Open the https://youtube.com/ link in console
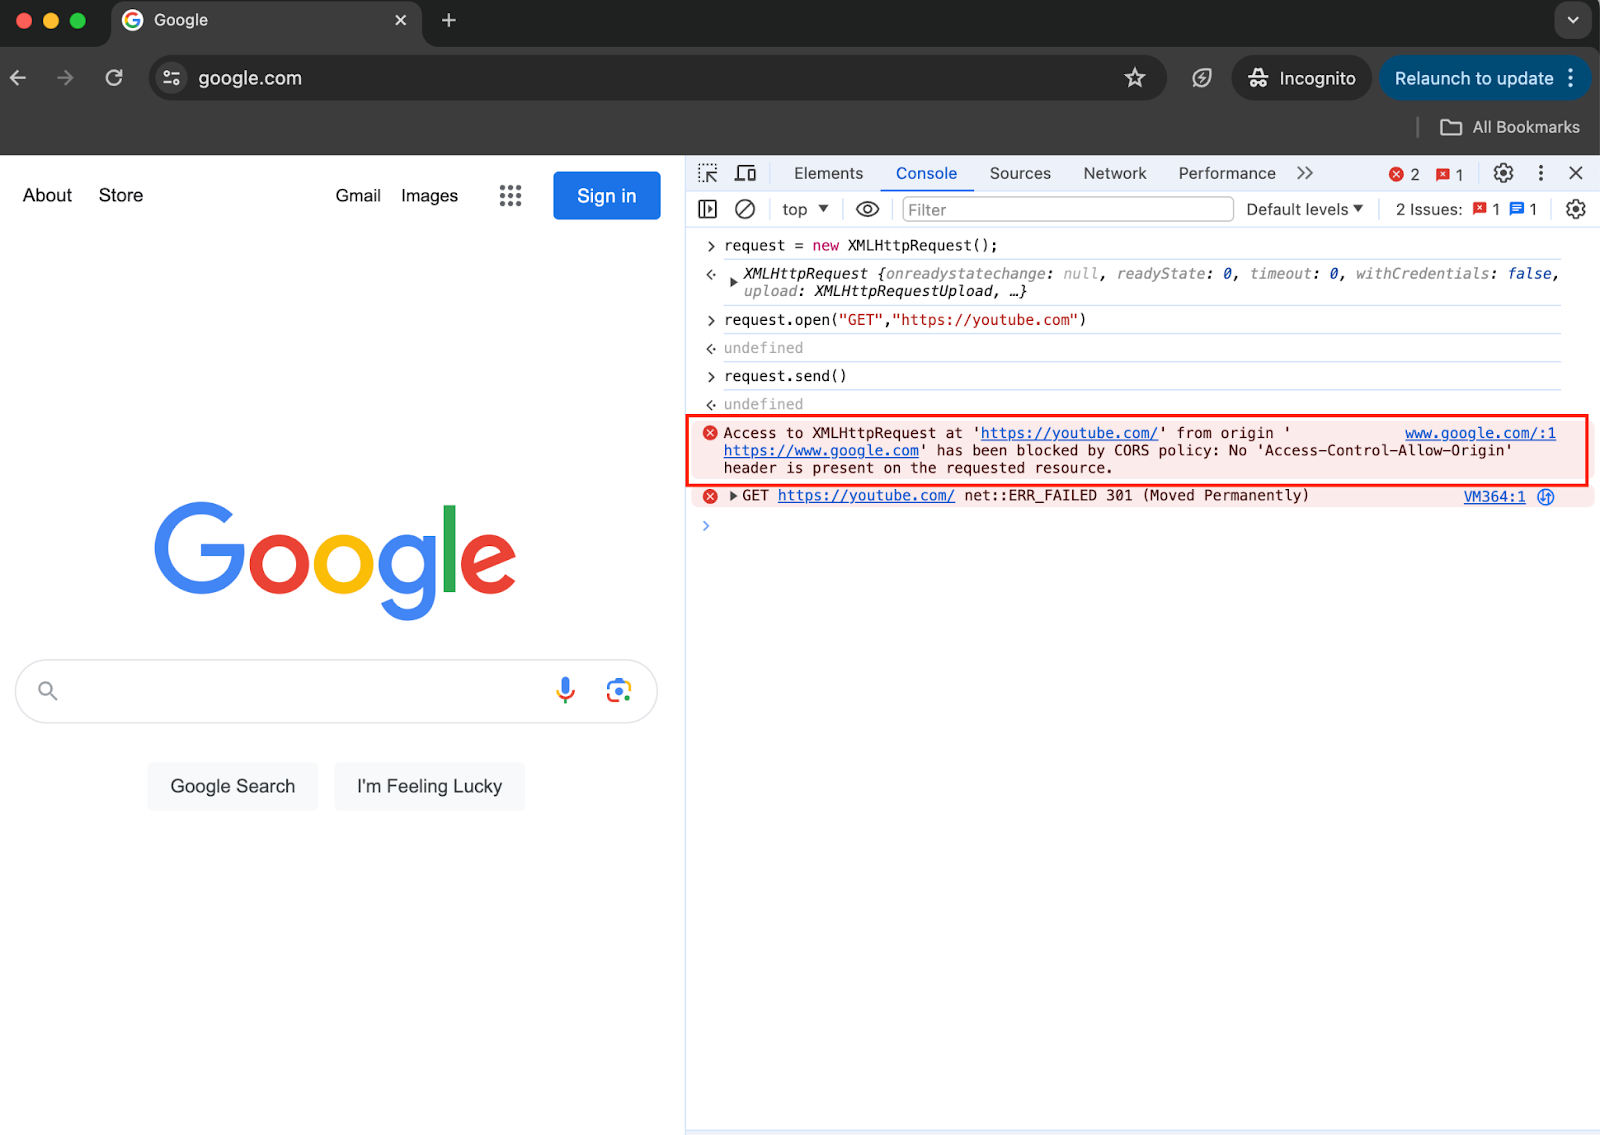Viewport: 1600px width, 1135px height. 1068,432
